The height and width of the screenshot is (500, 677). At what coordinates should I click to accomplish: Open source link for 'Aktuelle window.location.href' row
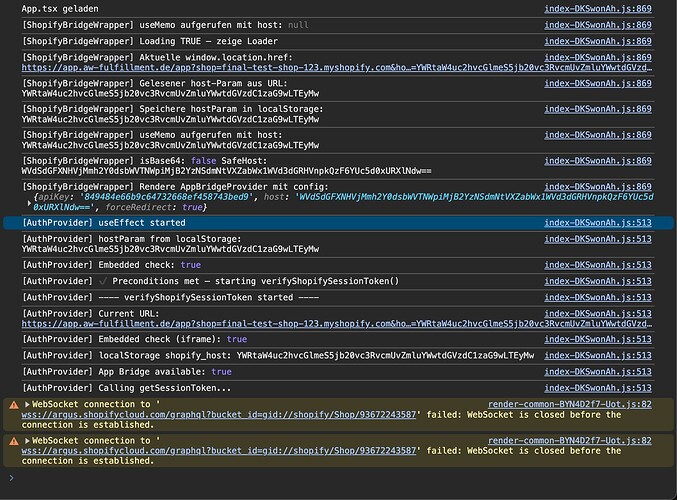[x=598, y=57]
